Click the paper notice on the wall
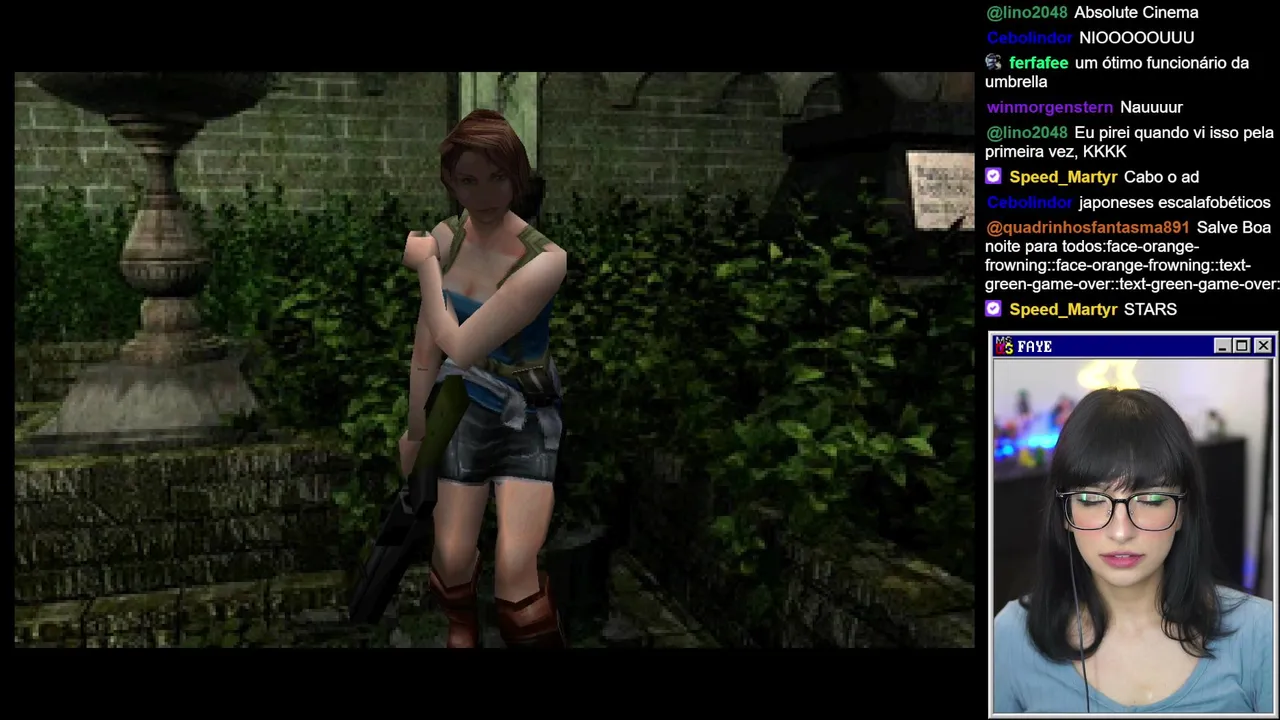Image resolution: width=1280 pixels, height=720 pixels. 940,190
